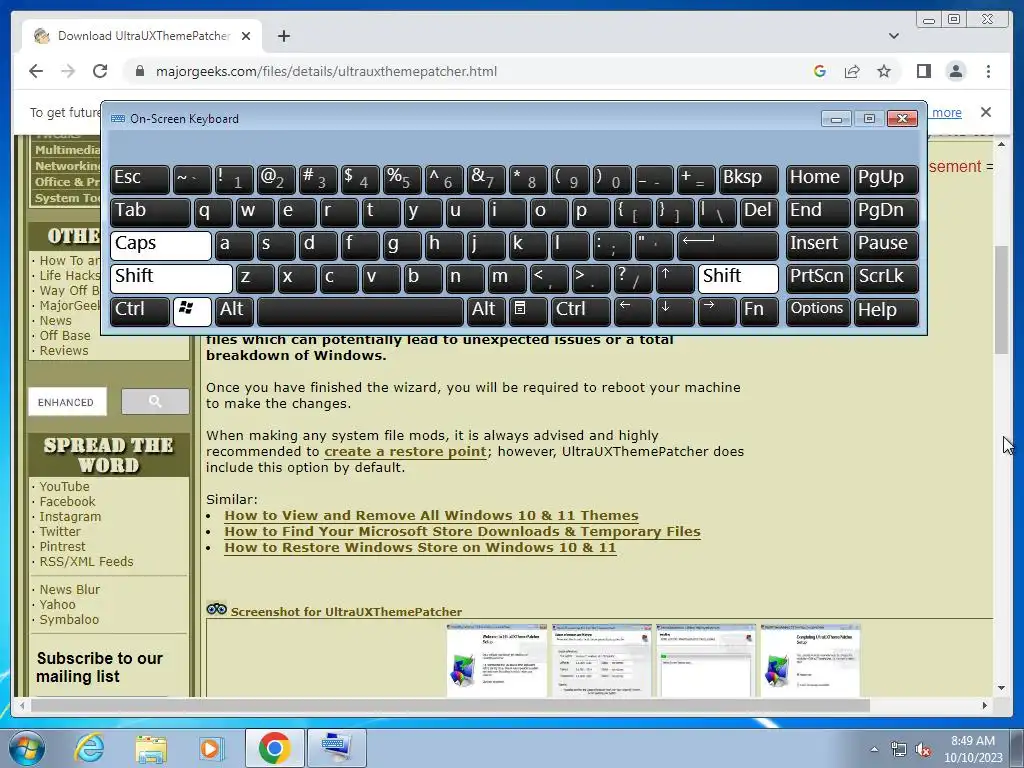The width and height of the screenshot is (1024, 768).
Task: Click the Chrome forward arrow
Action: (x=68, y=71)
